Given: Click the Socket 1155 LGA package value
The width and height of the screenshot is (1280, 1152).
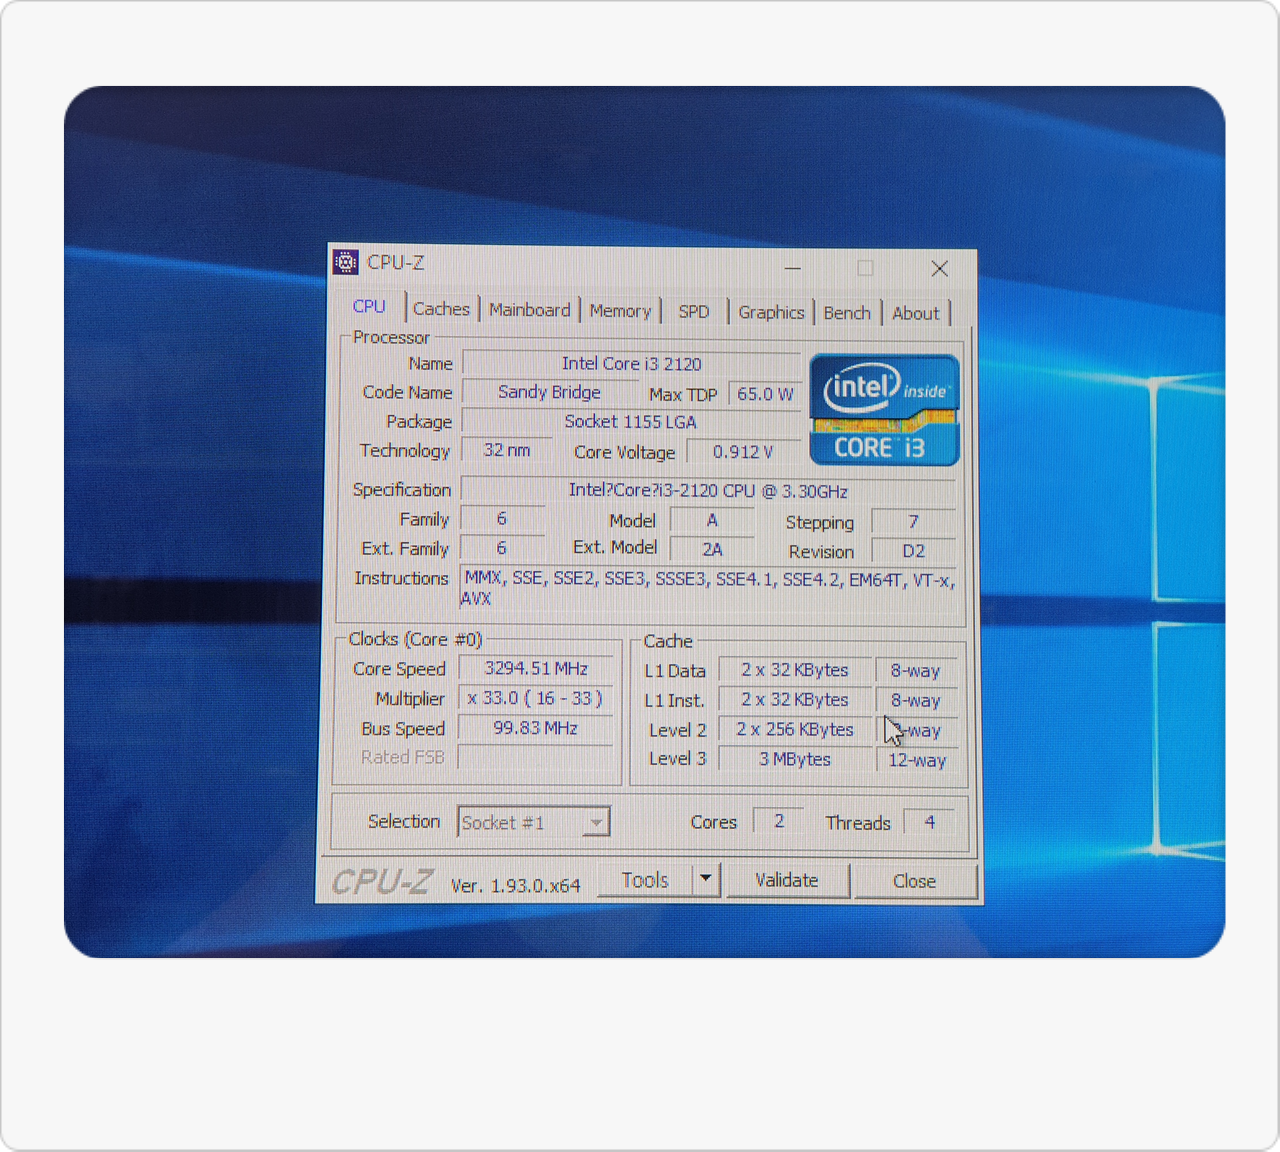Looking at the screenshot, I should [x=631, y=422].
